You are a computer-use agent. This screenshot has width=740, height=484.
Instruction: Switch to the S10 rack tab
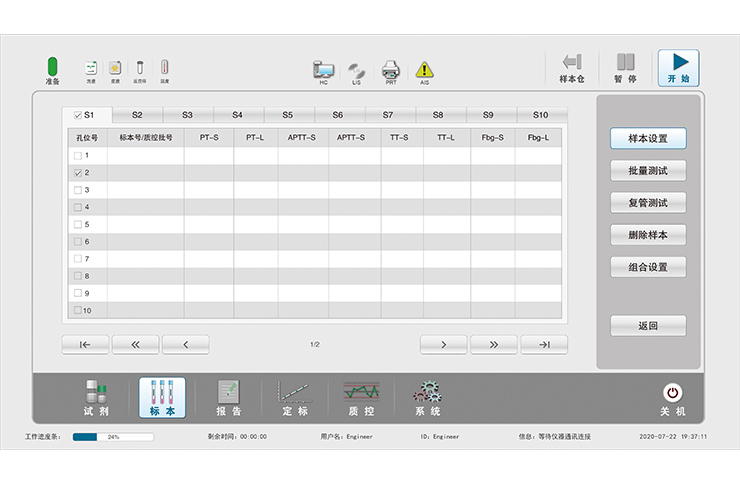tap(540, 115)
